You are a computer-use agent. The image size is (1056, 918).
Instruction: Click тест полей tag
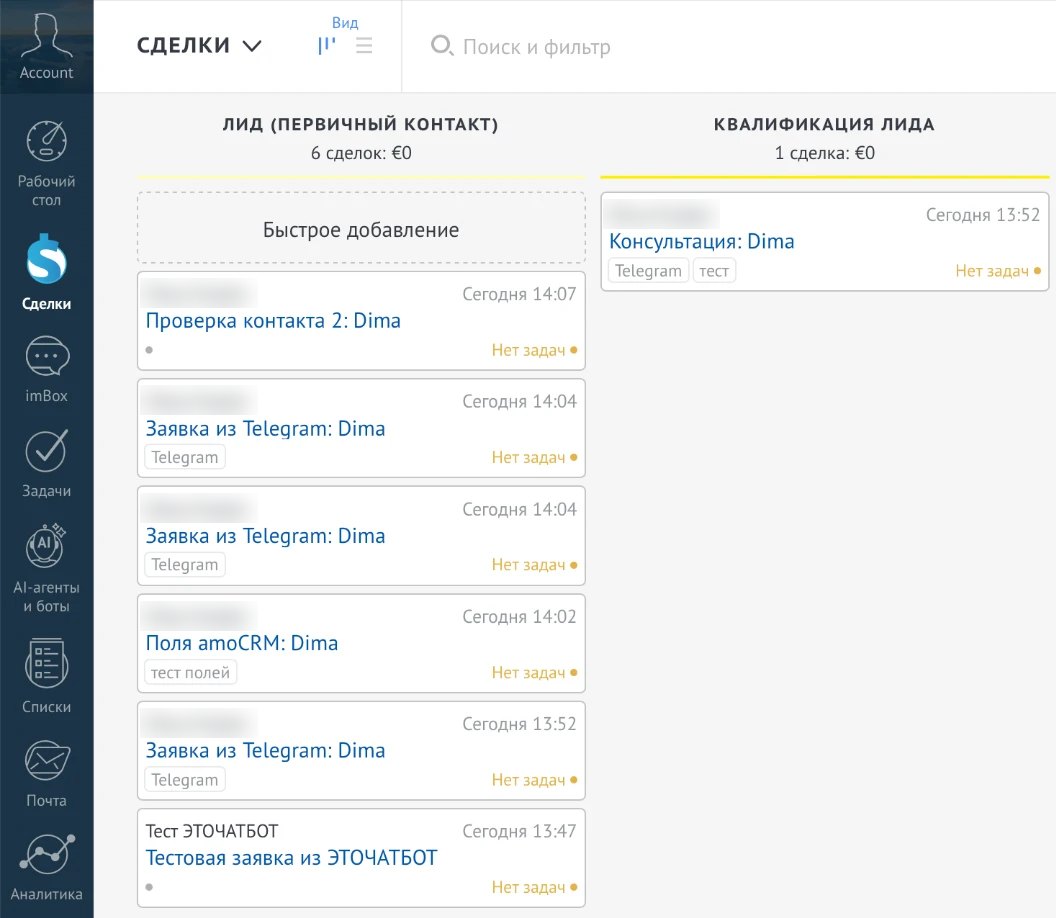pyautogui.click(x=191, y=672)
